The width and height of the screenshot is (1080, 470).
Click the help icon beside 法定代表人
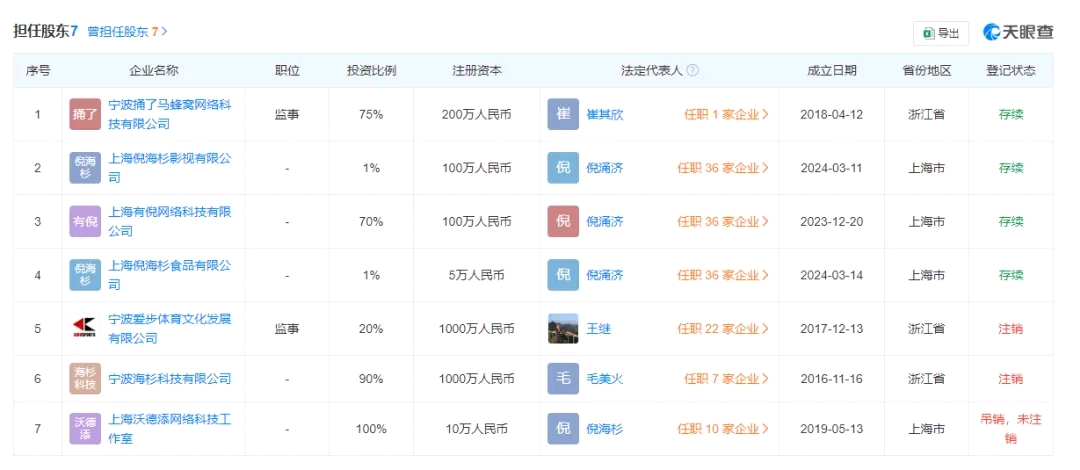click(x=692, y=70)
